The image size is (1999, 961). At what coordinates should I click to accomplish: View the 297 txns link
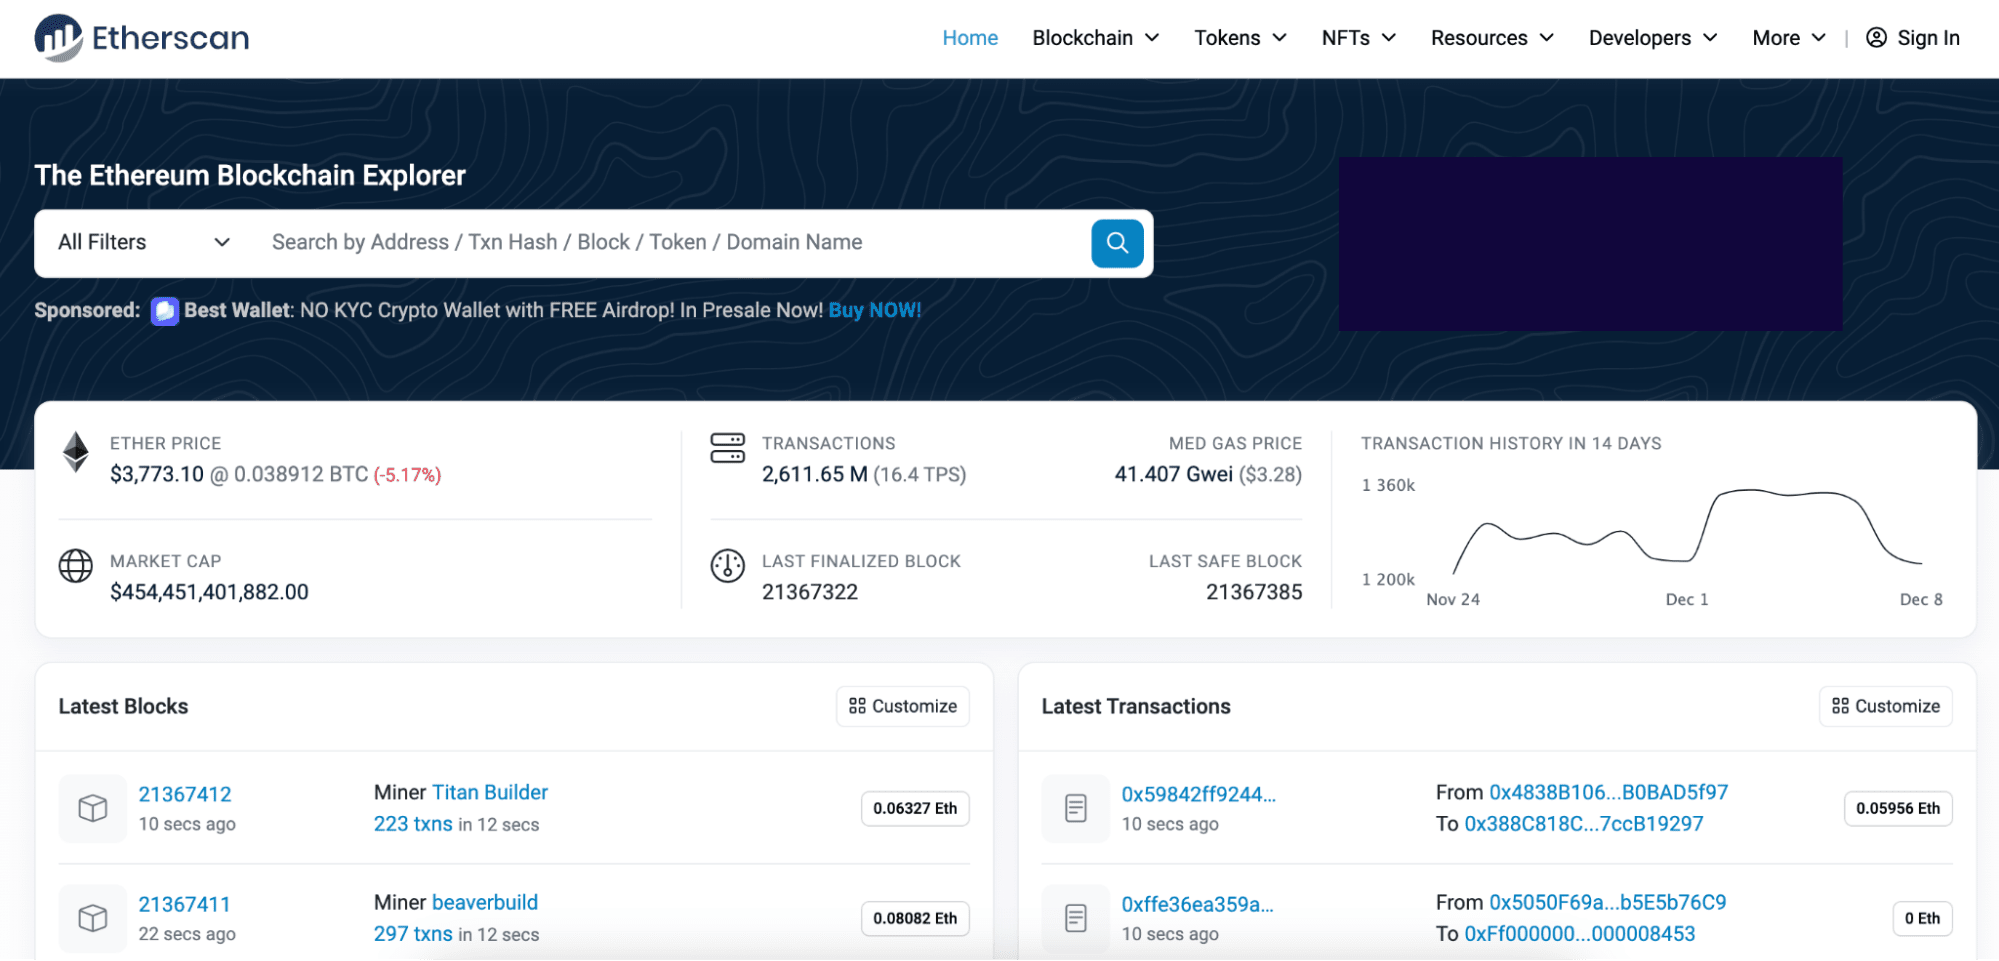point(413,934)
